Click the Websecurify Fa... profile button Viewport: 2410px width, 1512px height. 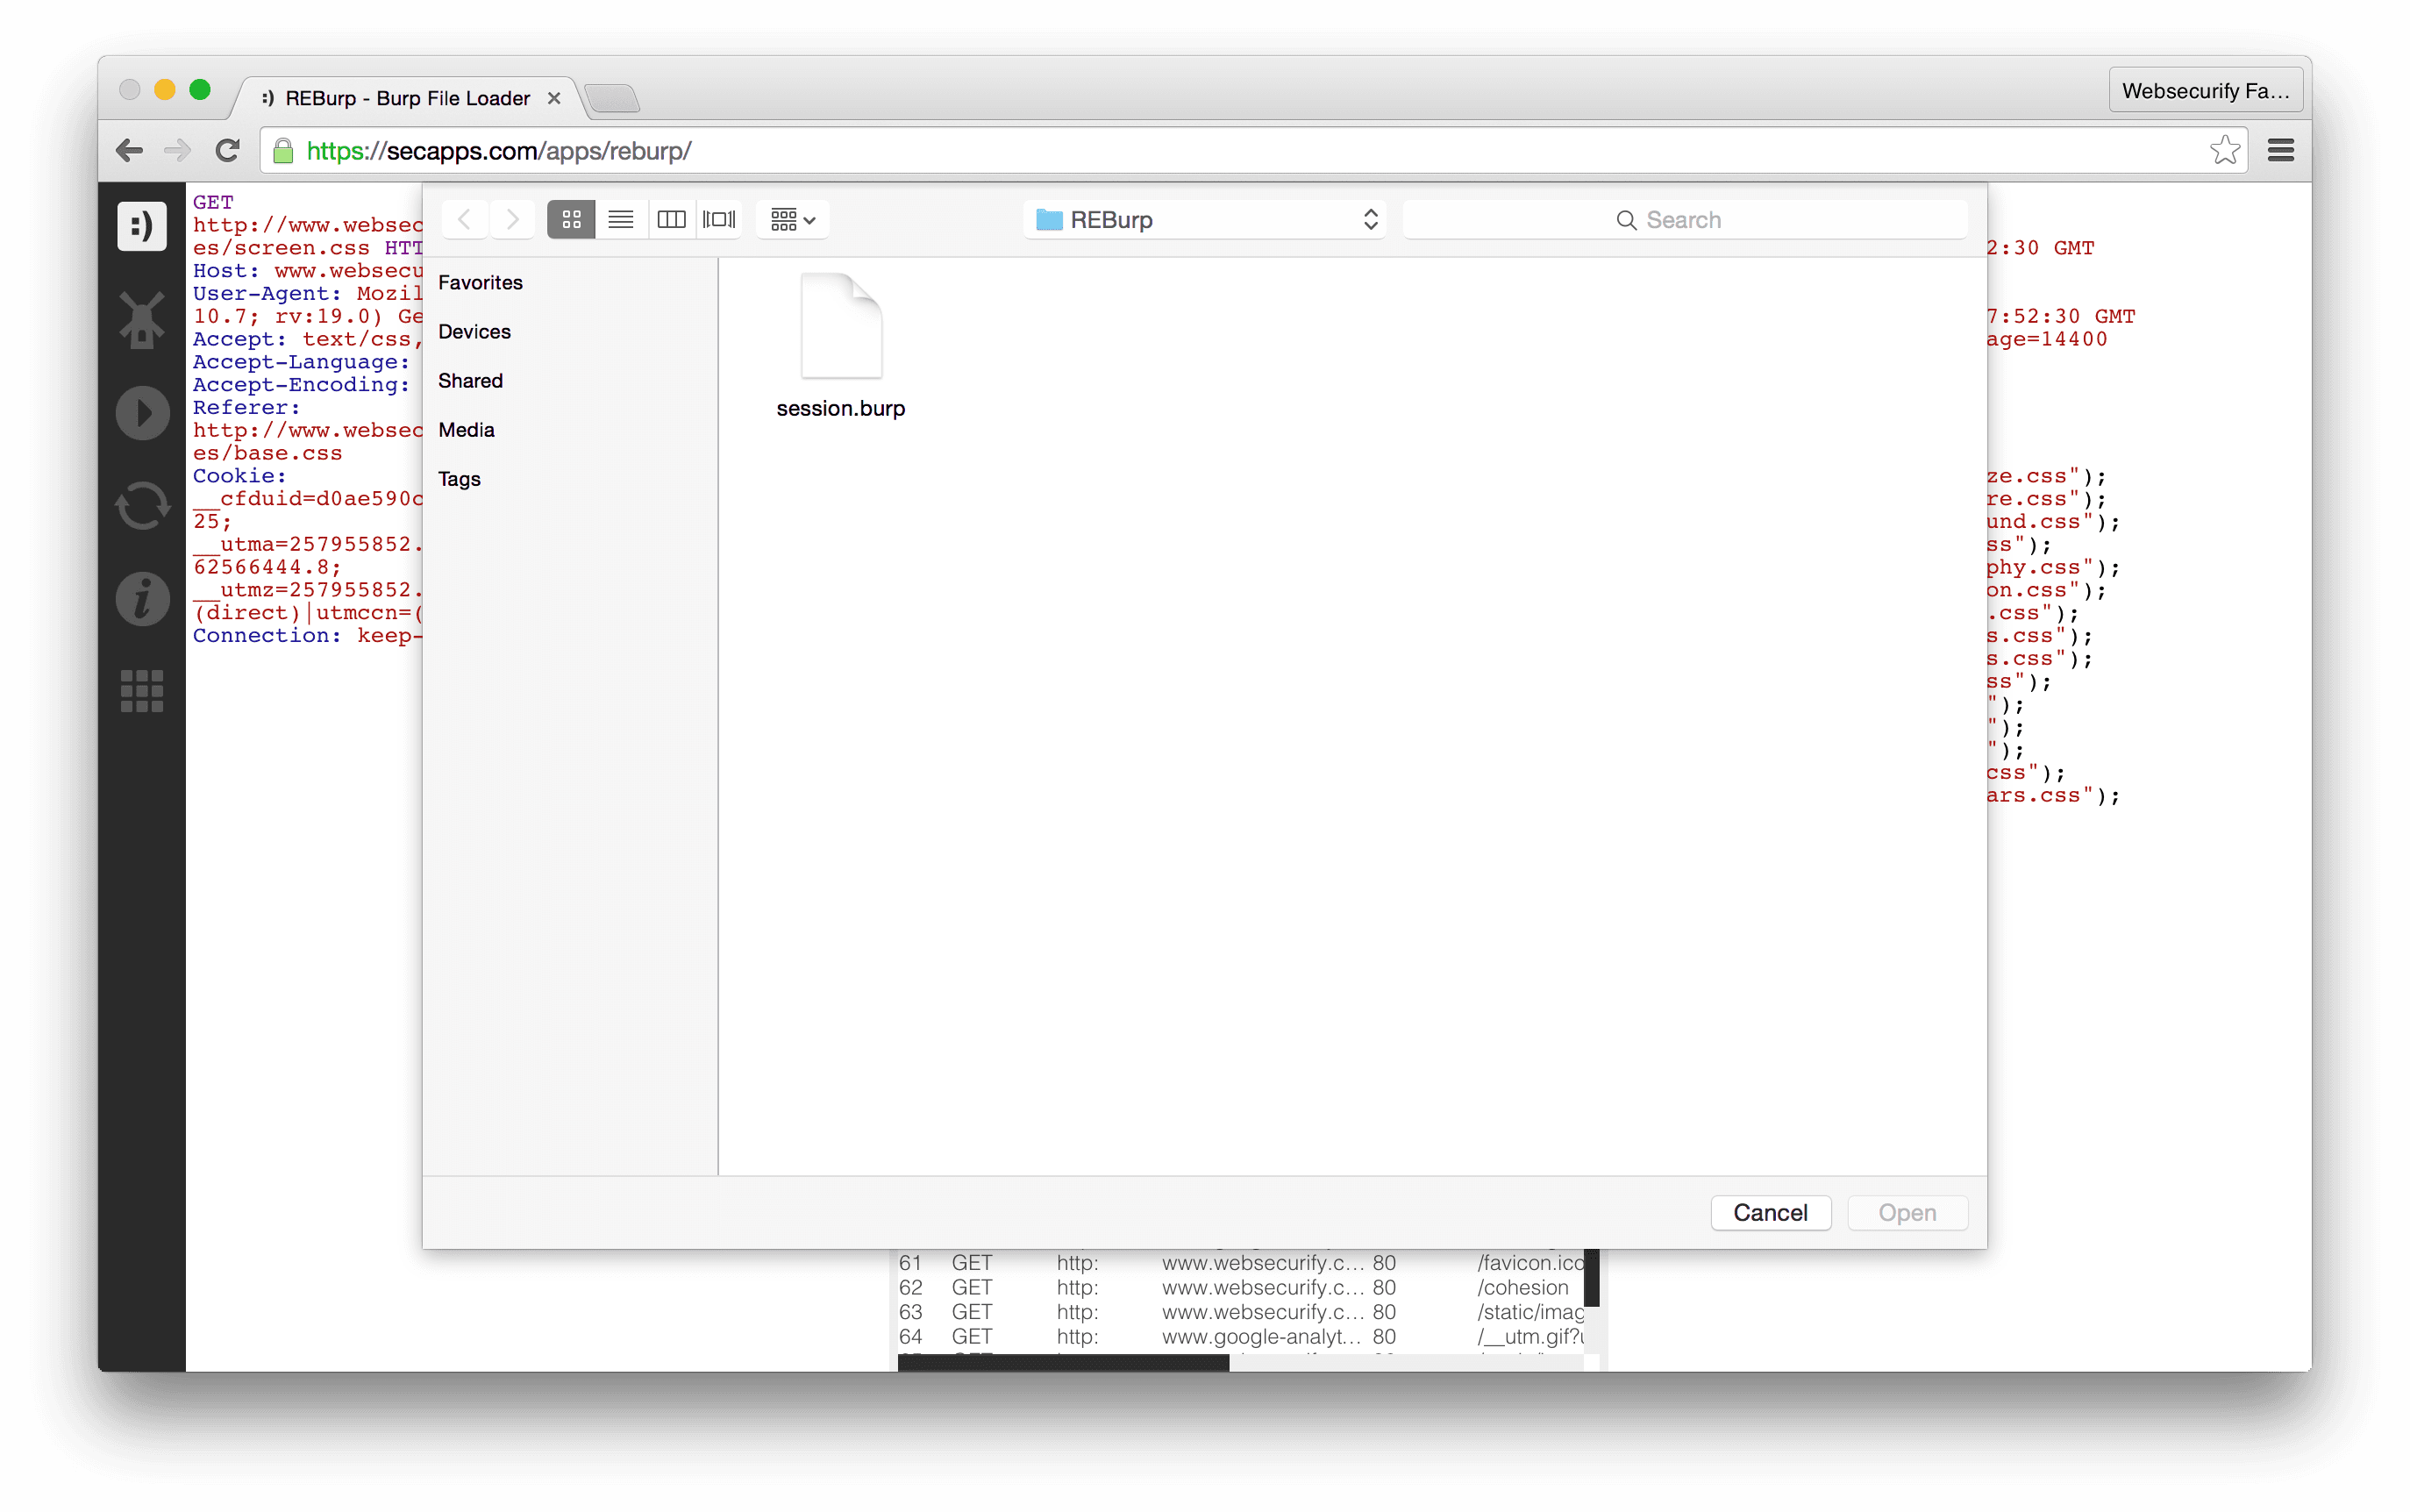point(2205,91)
